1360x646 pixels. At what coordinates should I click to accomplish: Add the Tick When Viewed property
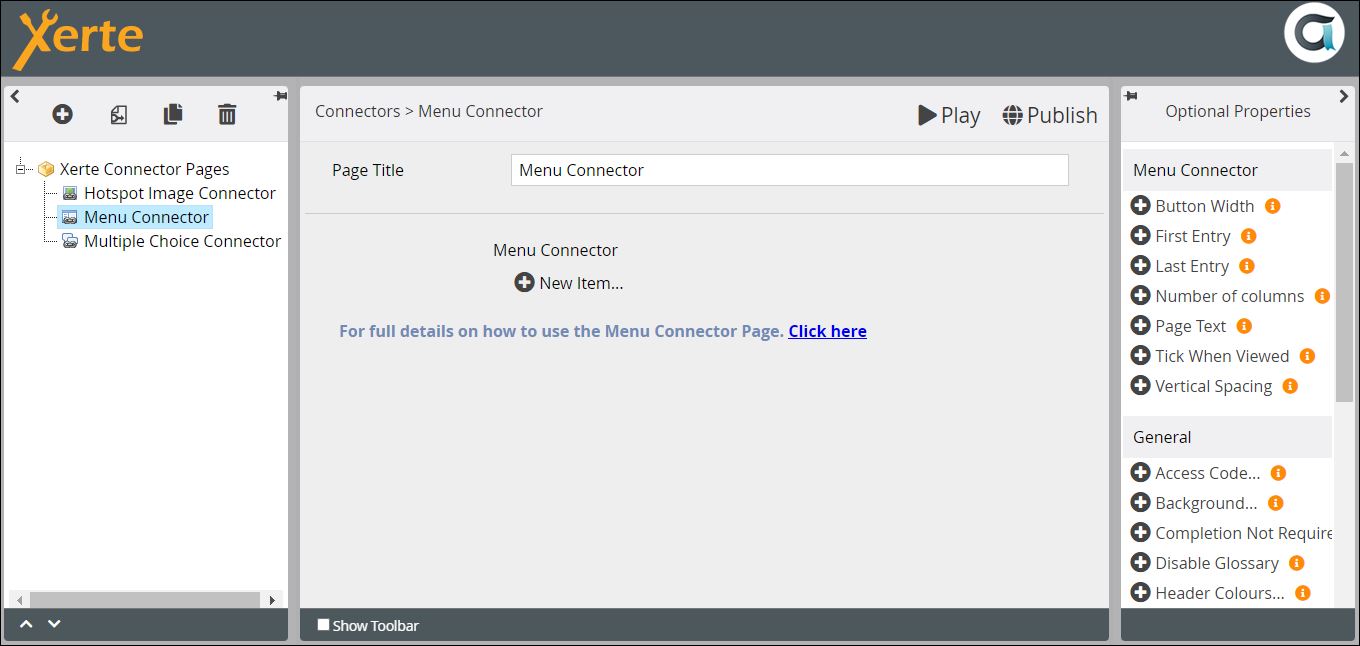pos(1140,355)
